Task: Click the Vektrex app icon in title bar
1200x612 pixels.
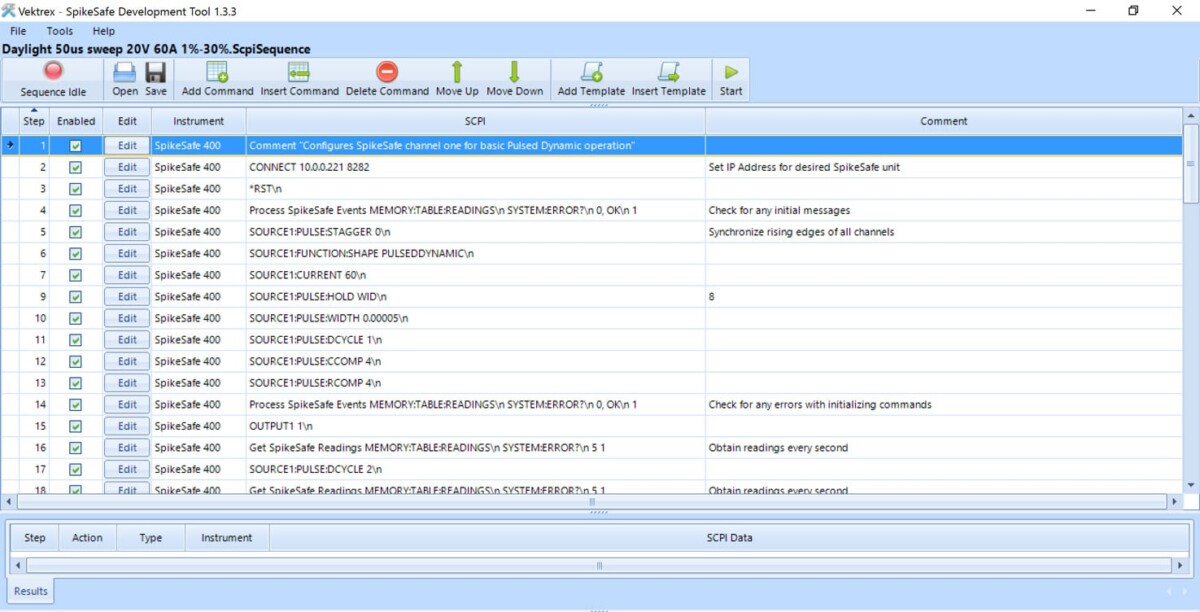Action: pos(9,10)
